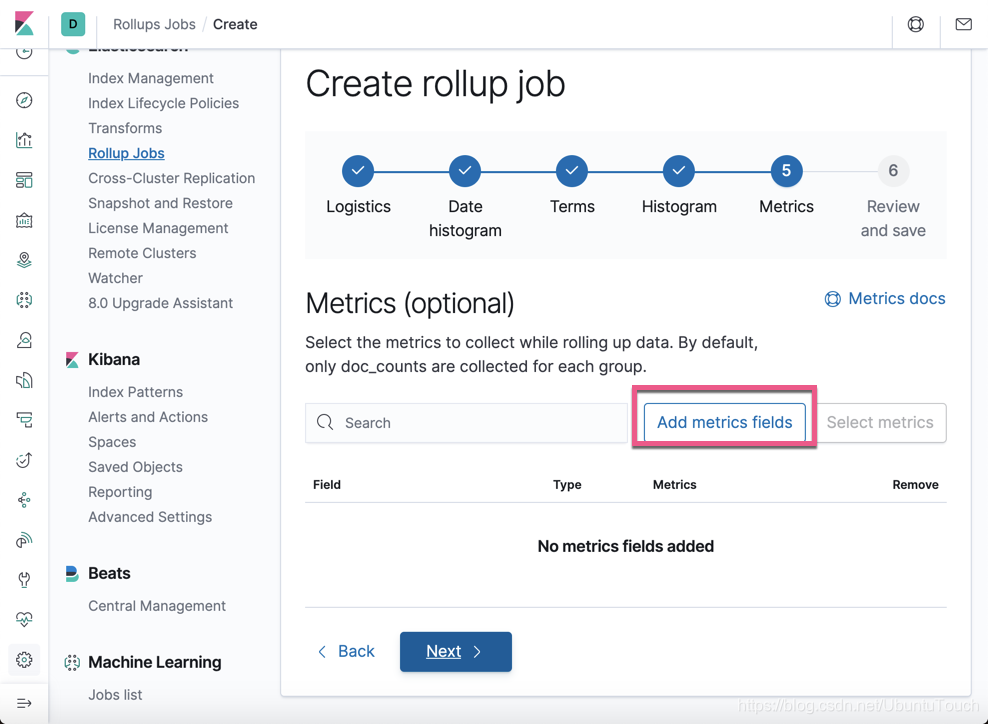Screen dimensions: 988x724
Task: Open Snapshot and Restore
Action: click(160, 203)
